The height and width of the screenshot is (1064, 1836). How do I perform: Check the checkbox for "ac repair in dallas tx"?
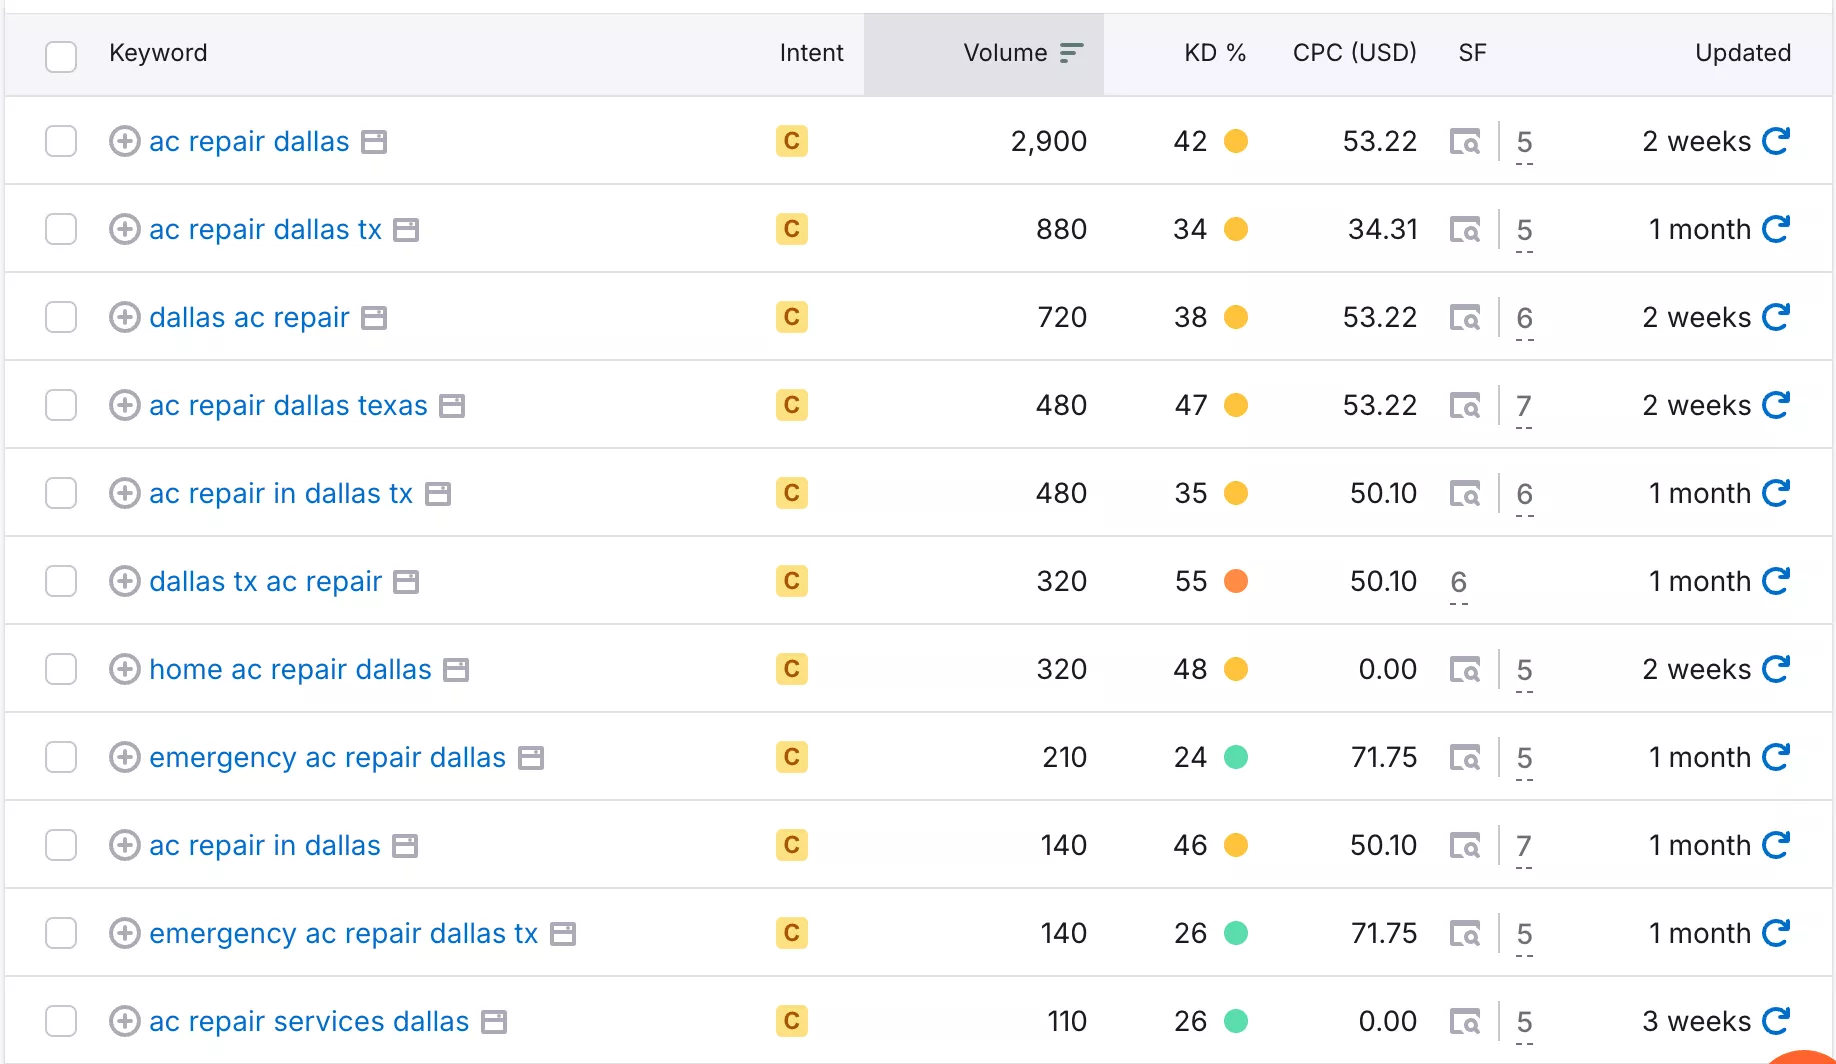[61, 493]
